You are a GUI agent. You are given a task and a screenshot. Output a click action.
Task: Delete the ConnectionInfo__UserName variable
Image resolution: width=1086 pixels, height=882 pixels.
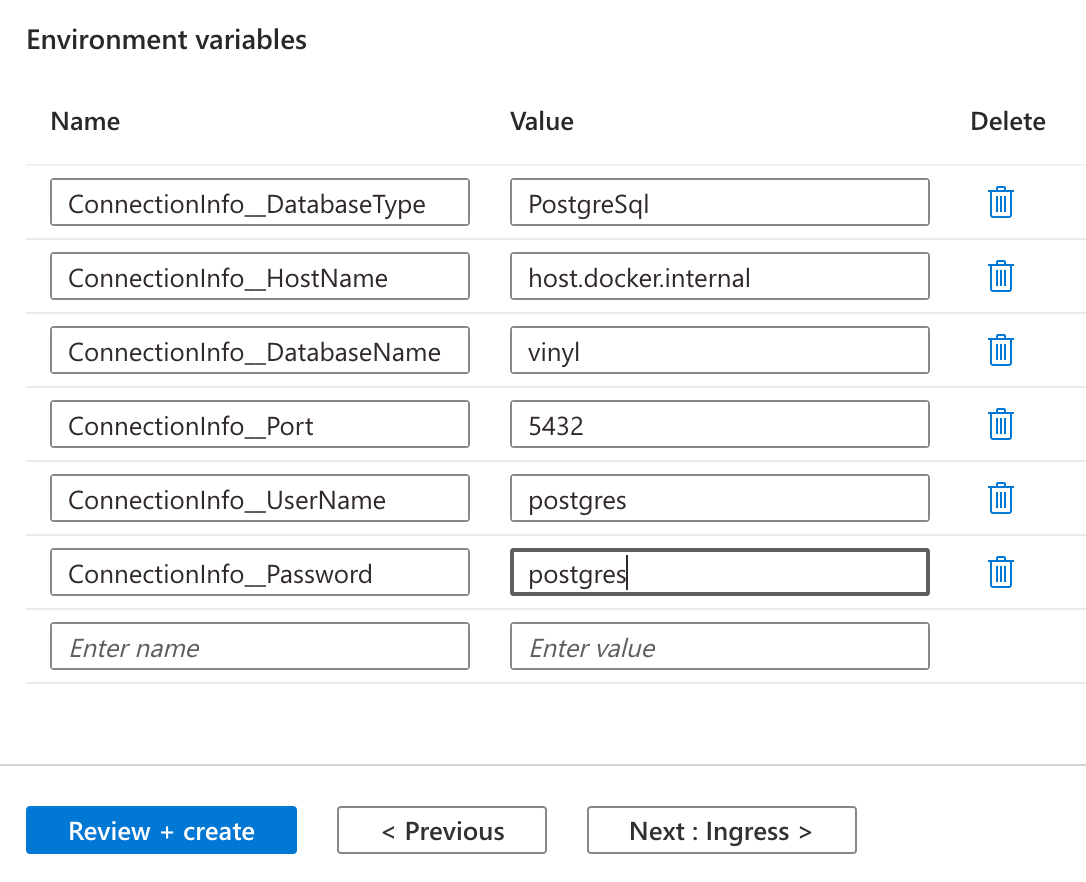pyautogui.click(x=1001, y=498)
